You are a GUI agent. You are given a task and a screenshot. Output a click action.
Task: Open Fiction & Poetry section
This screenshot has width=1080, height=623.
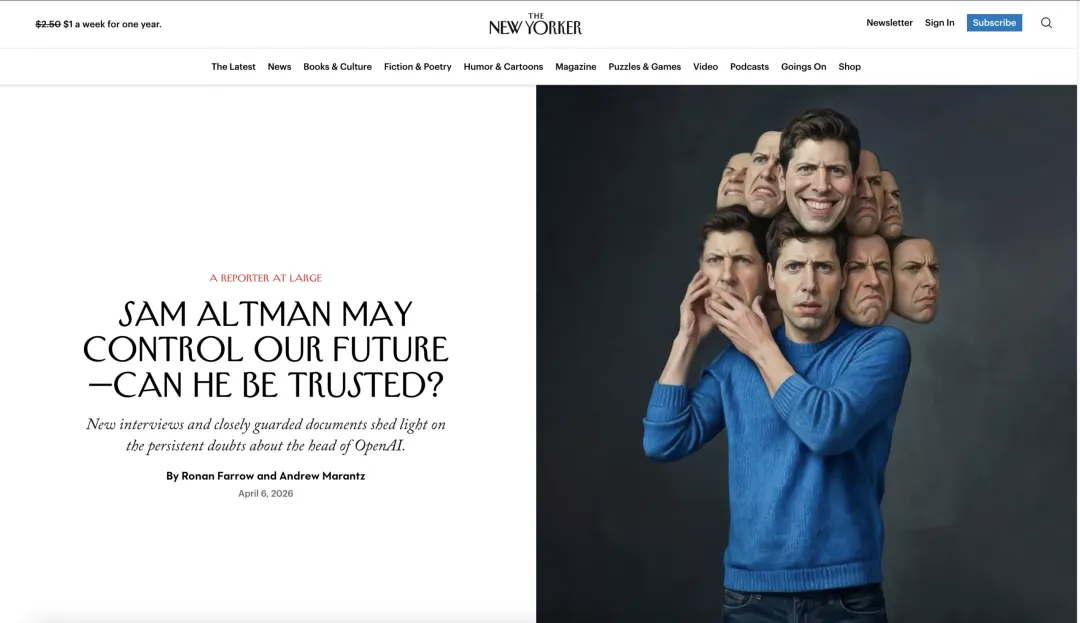[417, 67]
